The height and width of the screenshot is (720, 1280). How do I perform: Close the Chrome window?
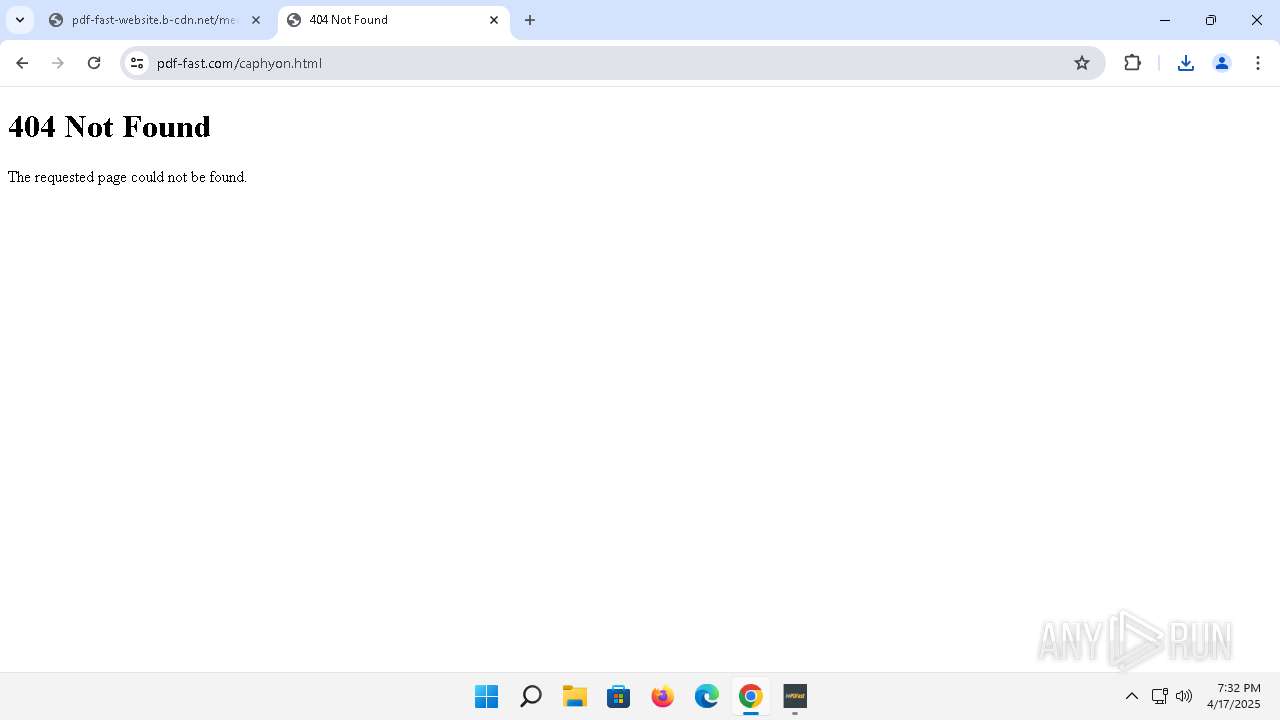pyautogui.click(x=1257, y=20)
